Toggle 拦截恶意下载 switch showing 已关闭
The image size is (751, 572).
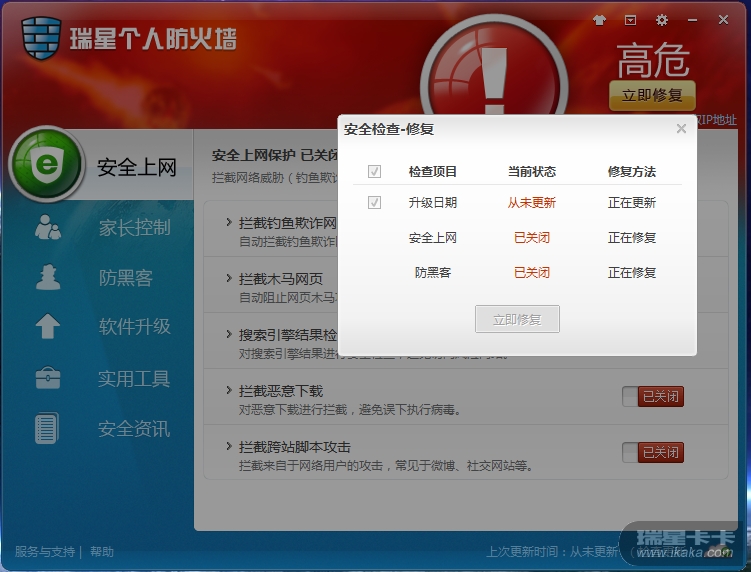point(653,397)
